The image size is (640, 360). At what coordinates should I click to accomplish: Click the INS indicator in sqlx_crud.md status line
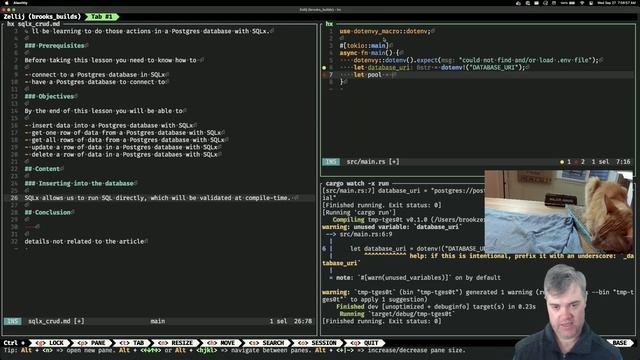[x=12, y=321]
